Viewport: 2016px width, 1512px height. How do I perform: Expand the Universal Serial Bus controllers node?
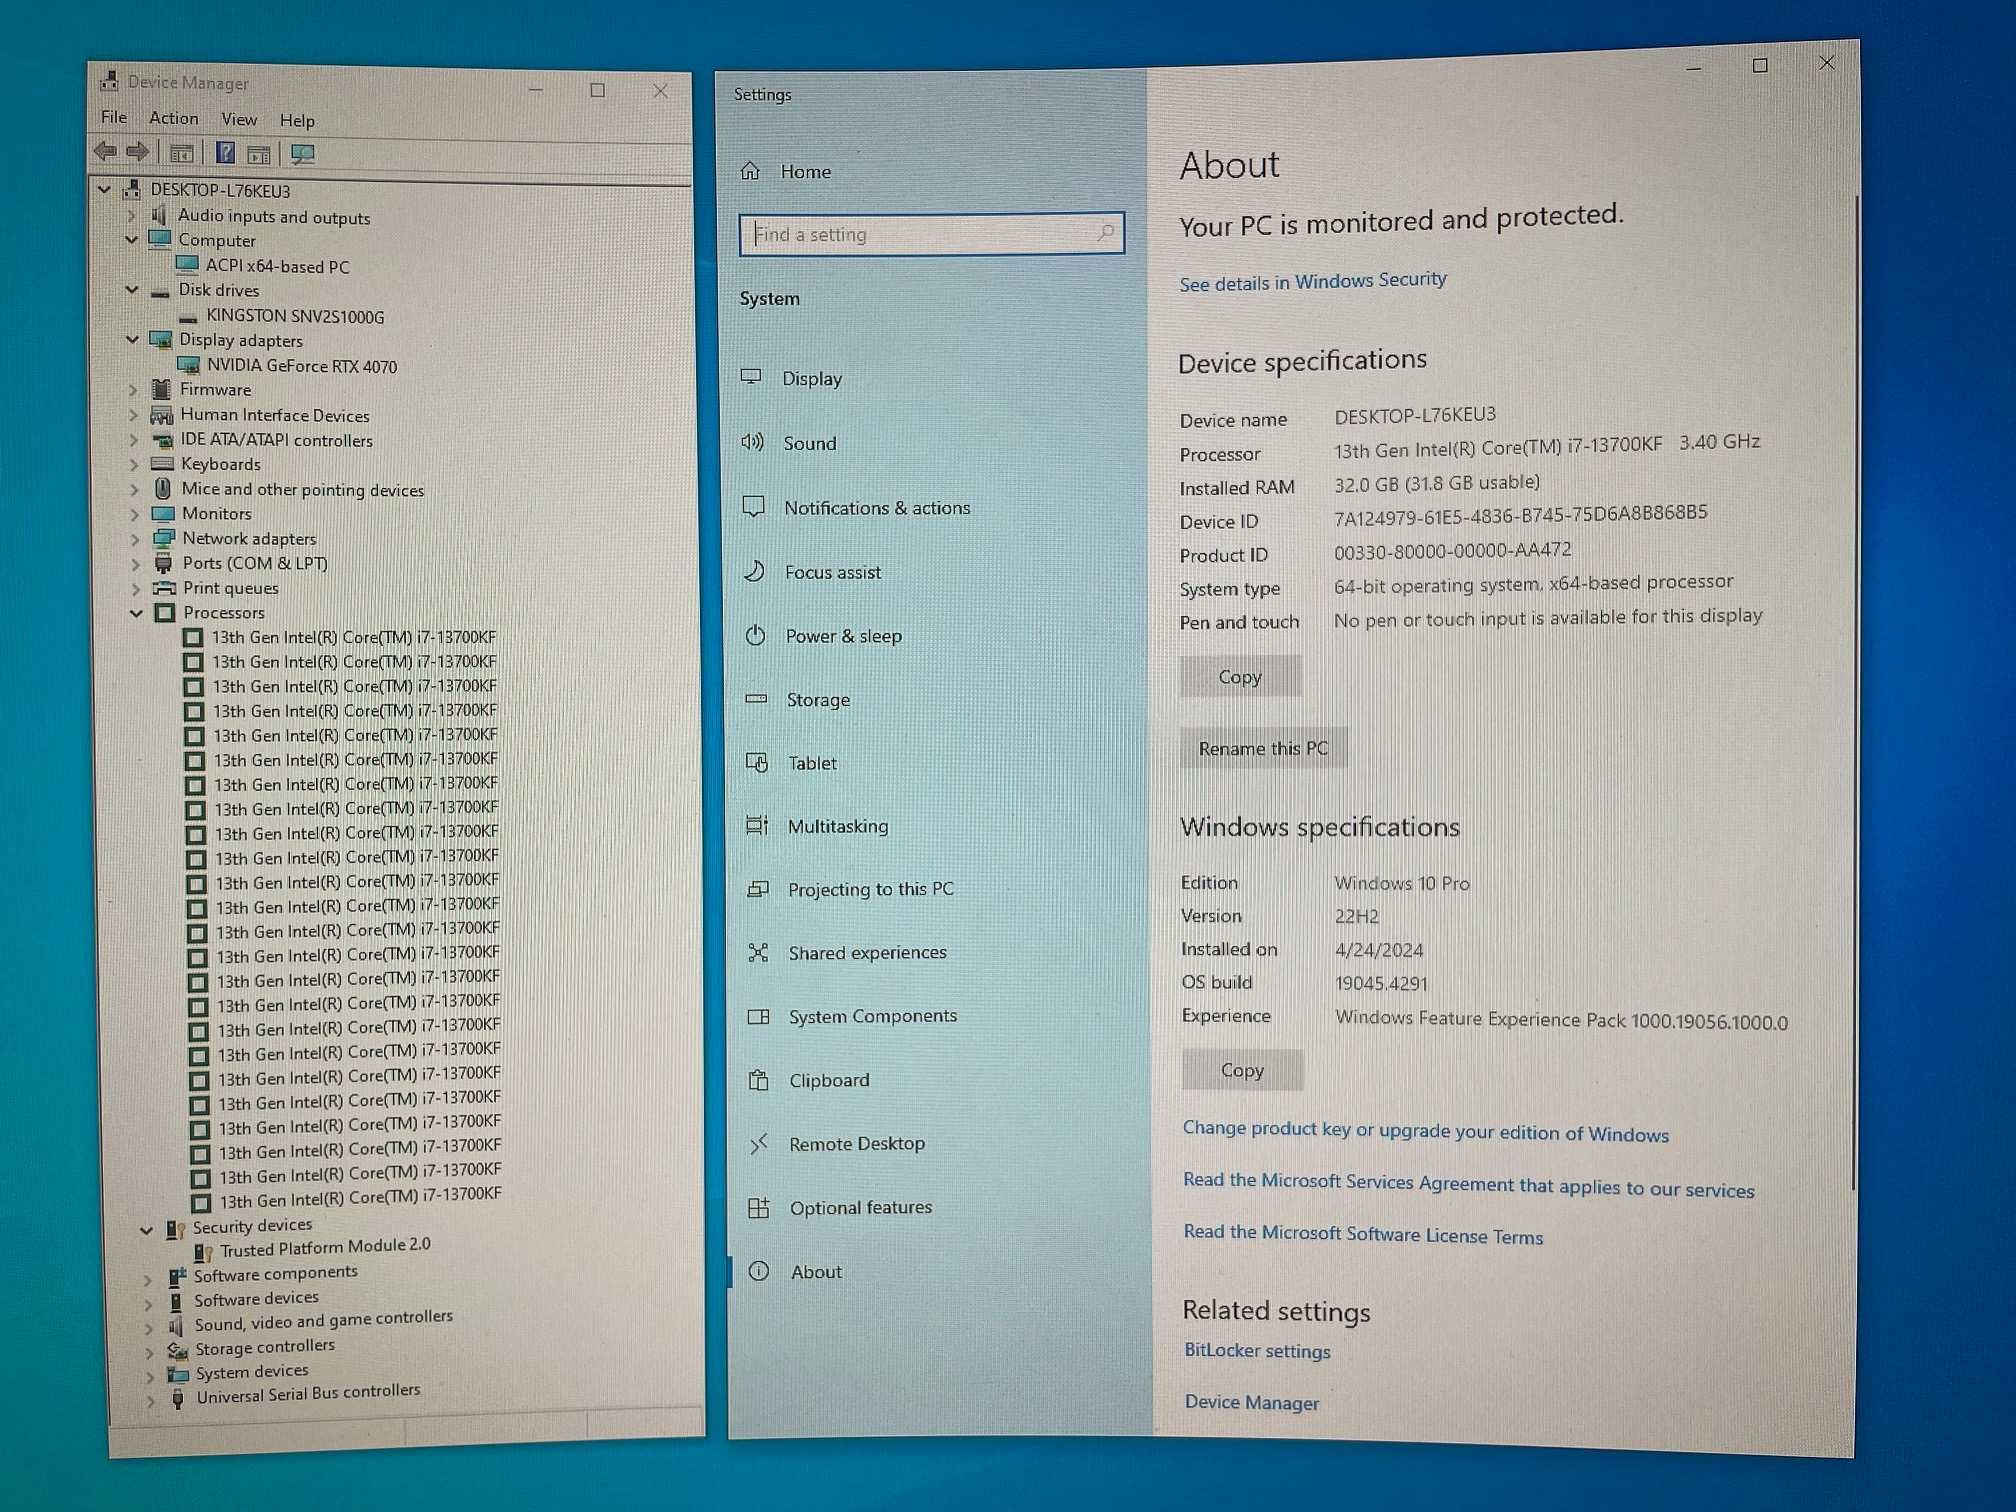click(151, 1401)
